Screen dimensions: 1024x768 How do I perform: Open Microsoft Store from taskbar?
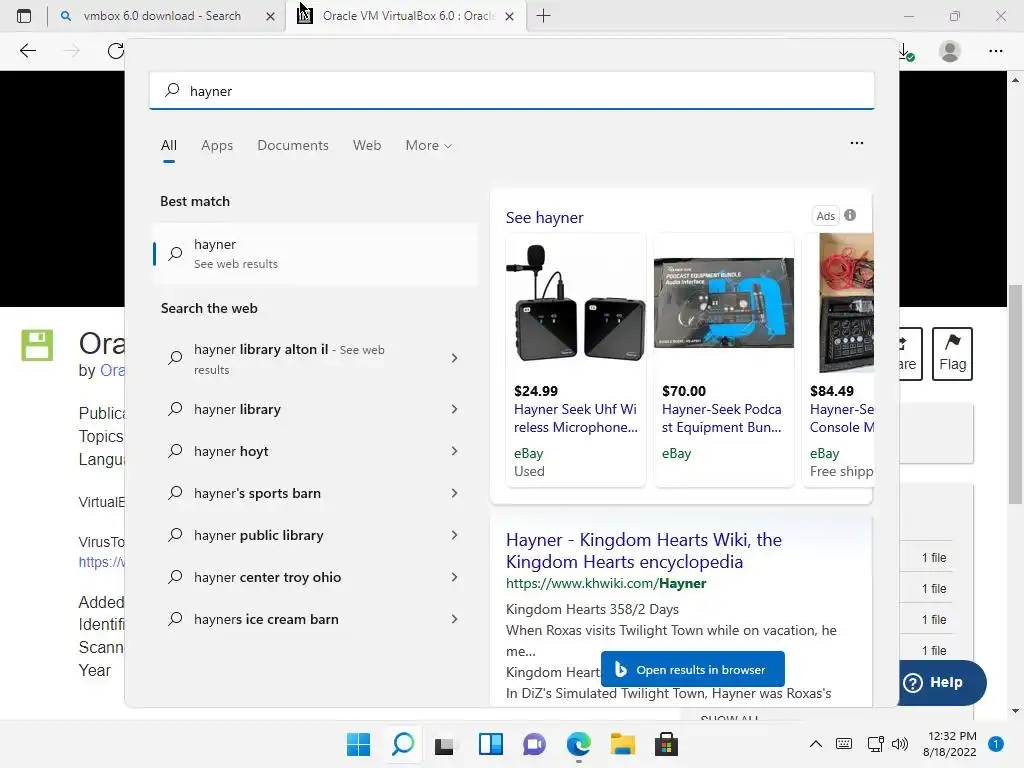[666, 744]
